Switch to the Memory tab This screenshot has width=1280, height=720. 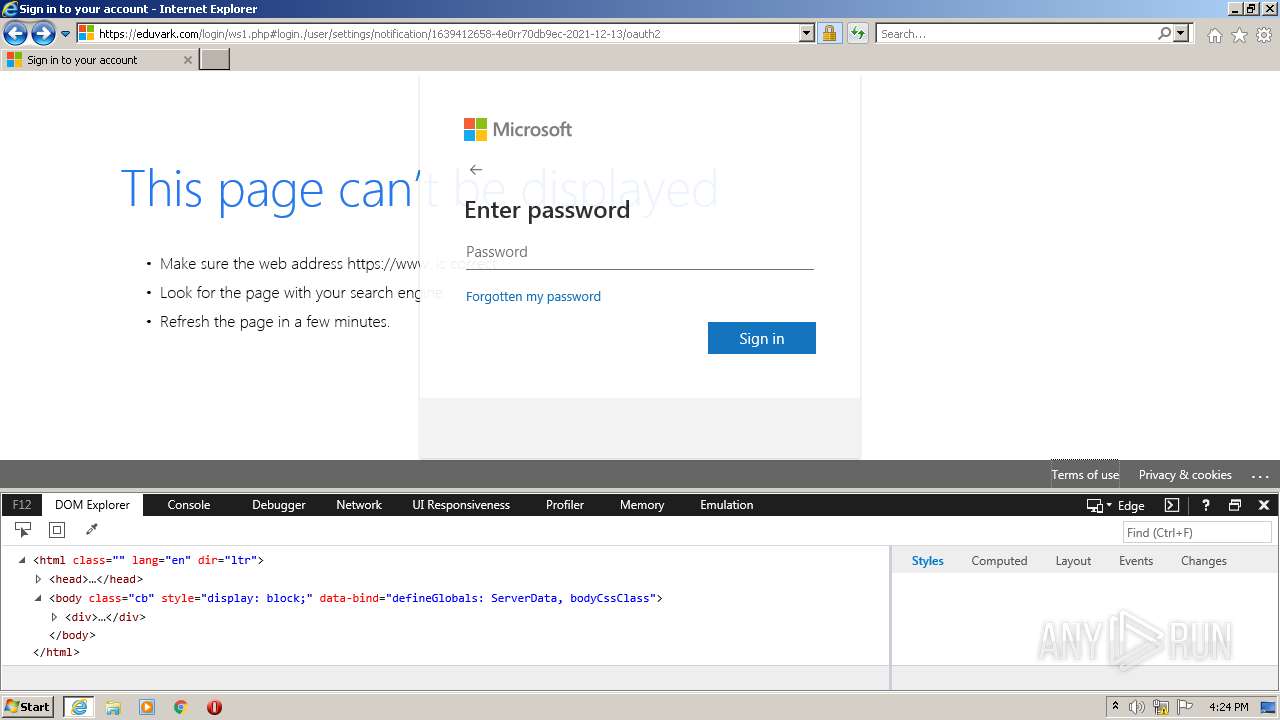point(642,505)
